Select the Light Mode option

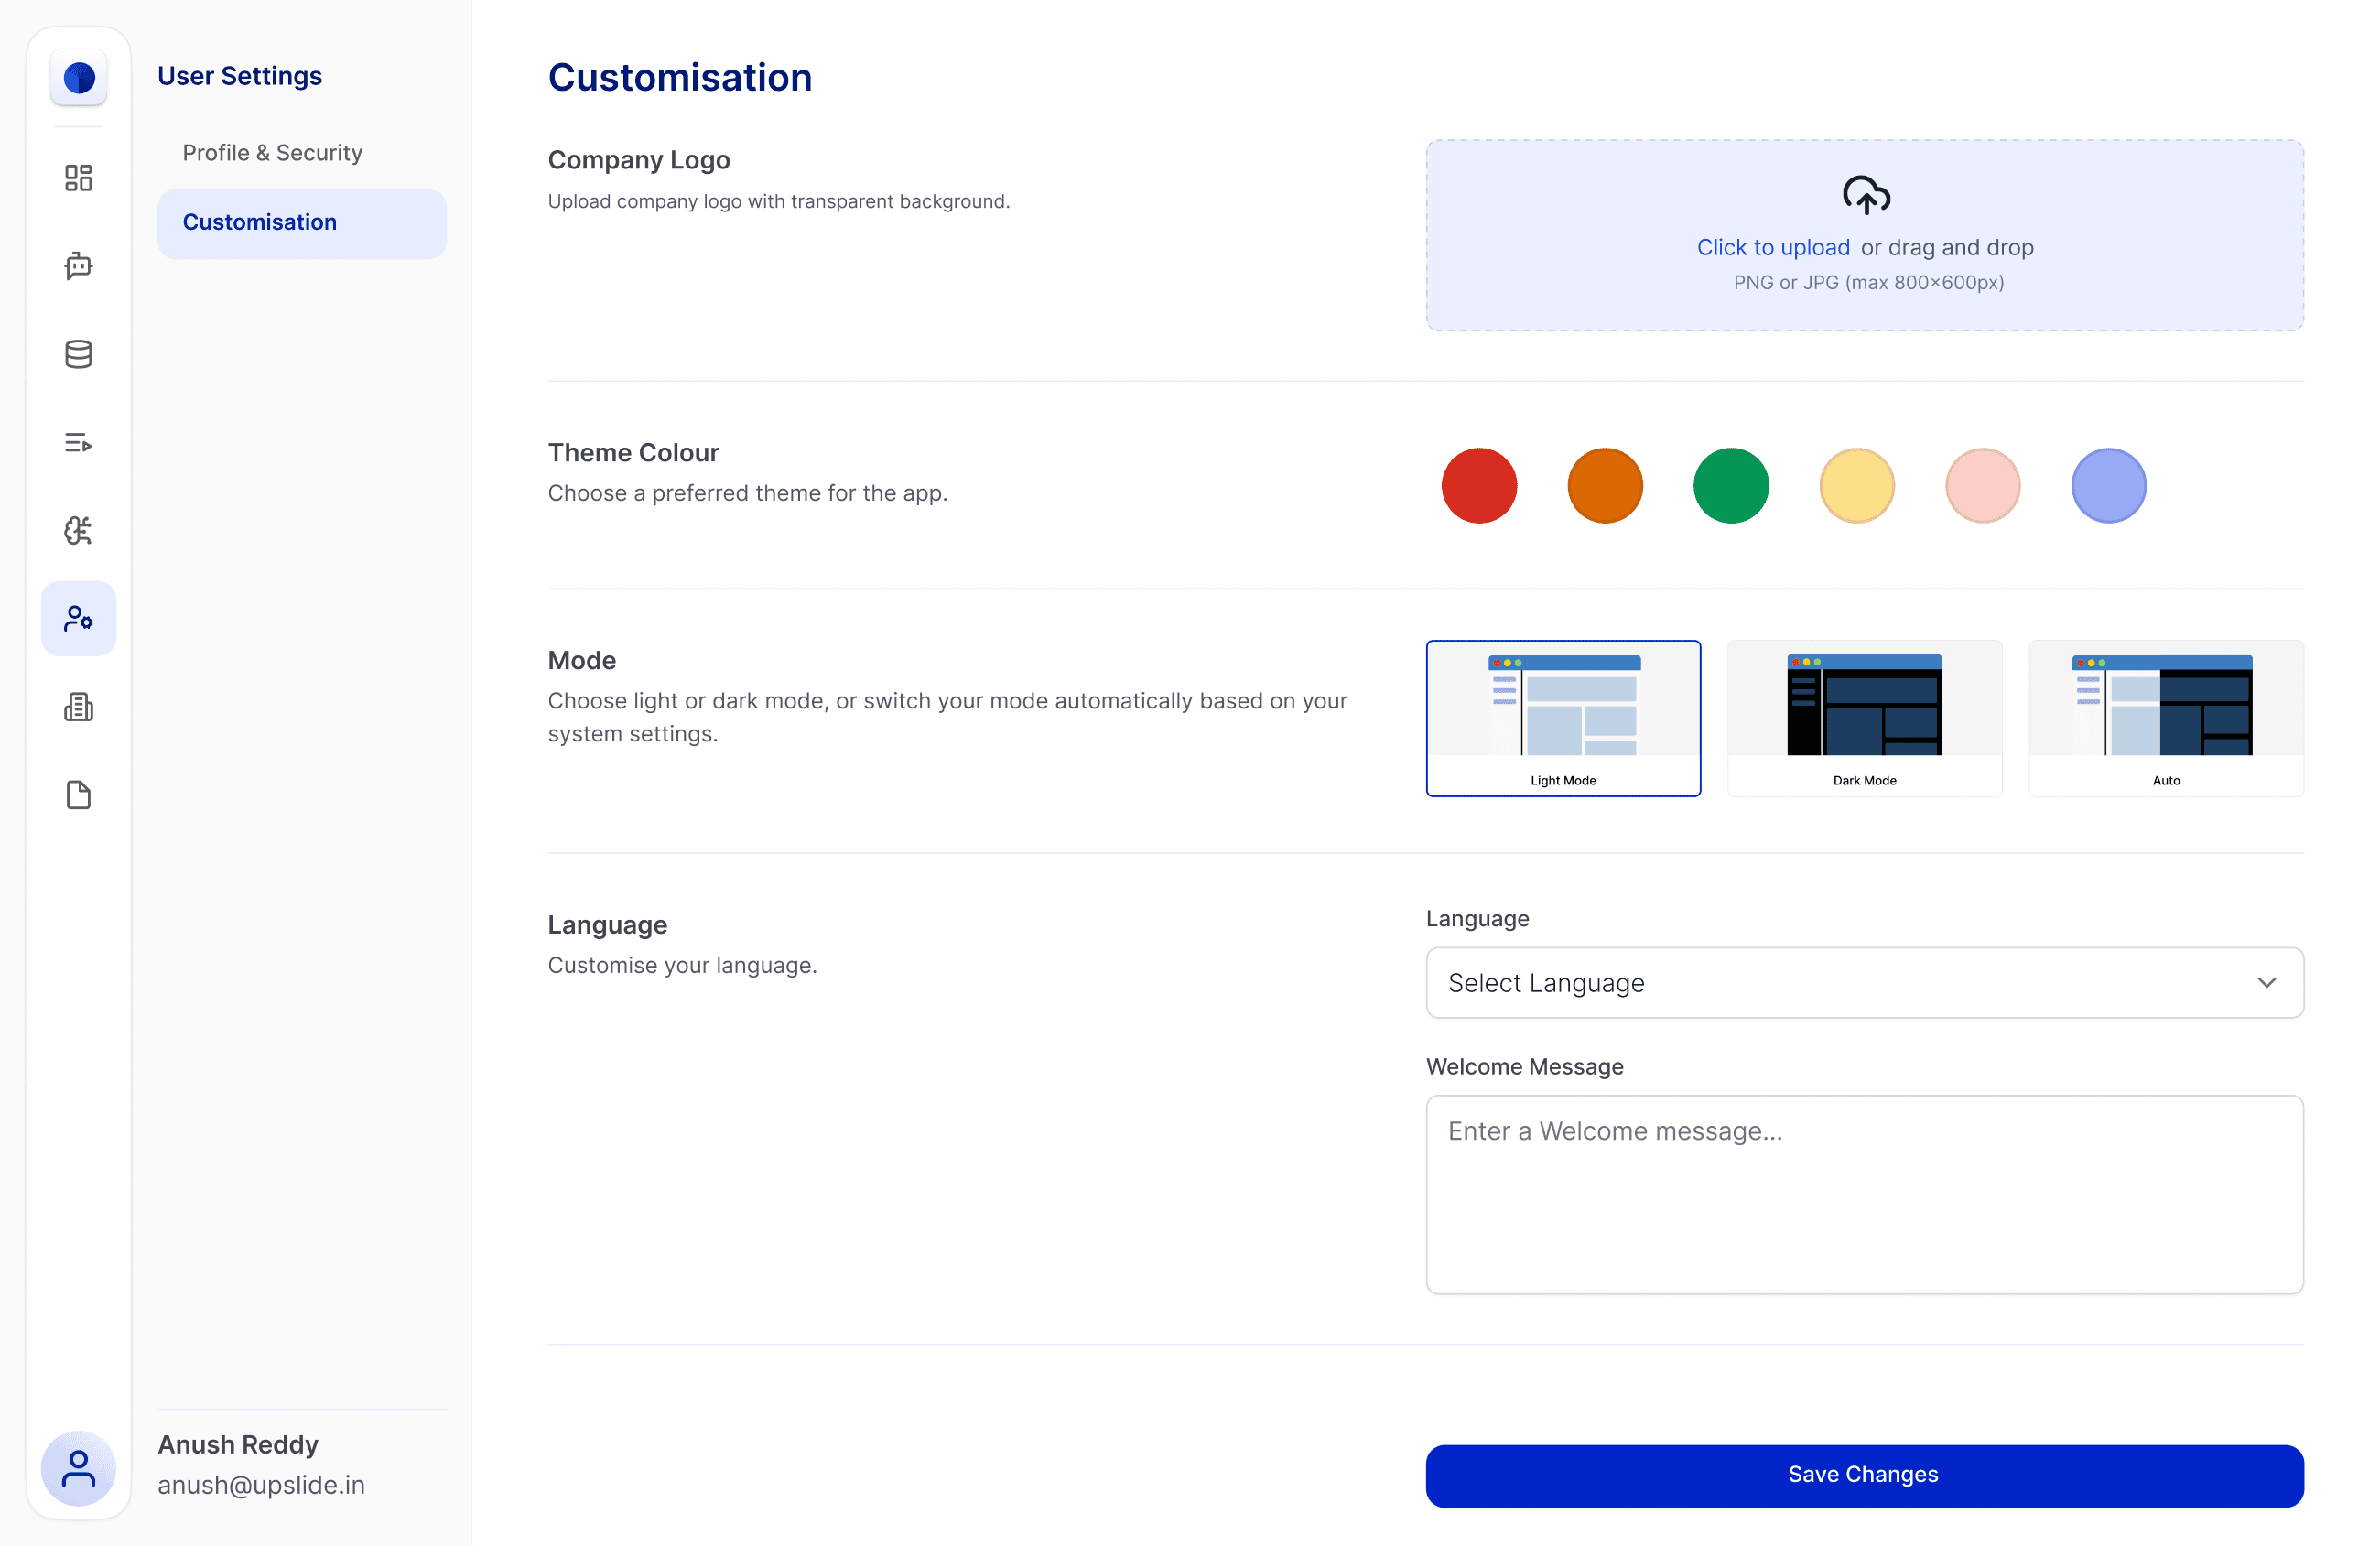[x=1562, y=718]
